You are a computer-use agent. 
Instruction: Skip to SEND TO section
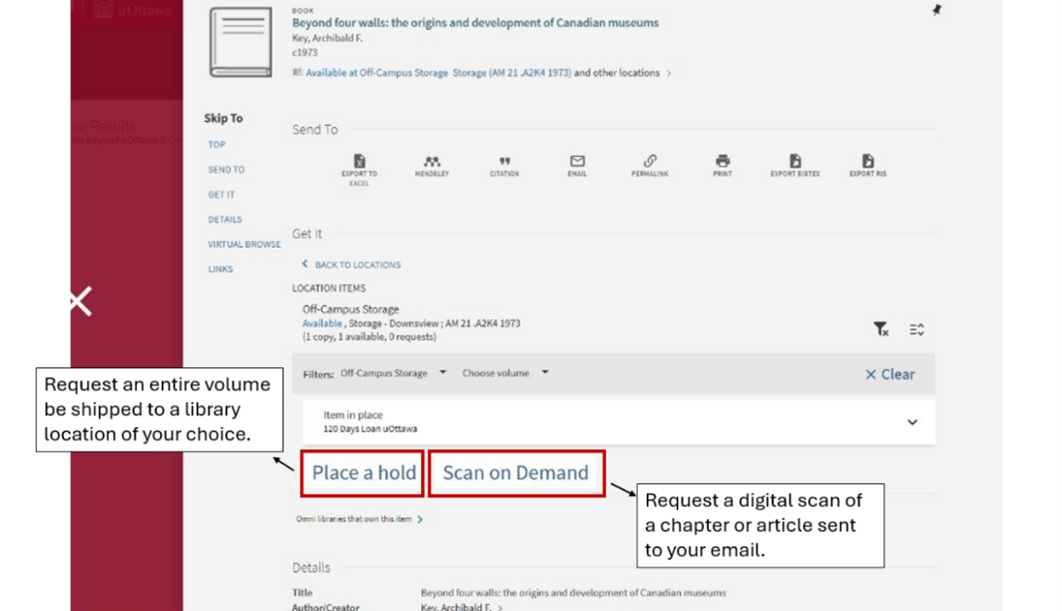(226, 169)
